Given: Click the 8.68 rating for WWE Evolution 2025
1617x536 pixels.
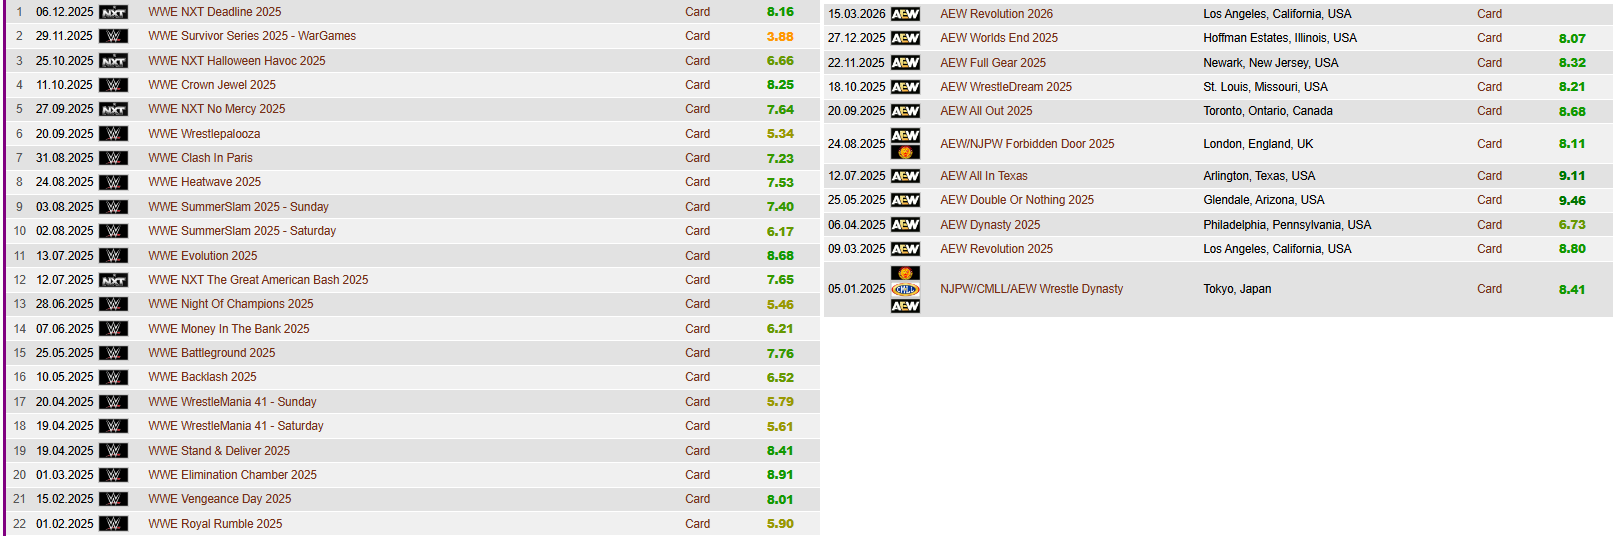Looking at the screenshot, I should point(780,256).
